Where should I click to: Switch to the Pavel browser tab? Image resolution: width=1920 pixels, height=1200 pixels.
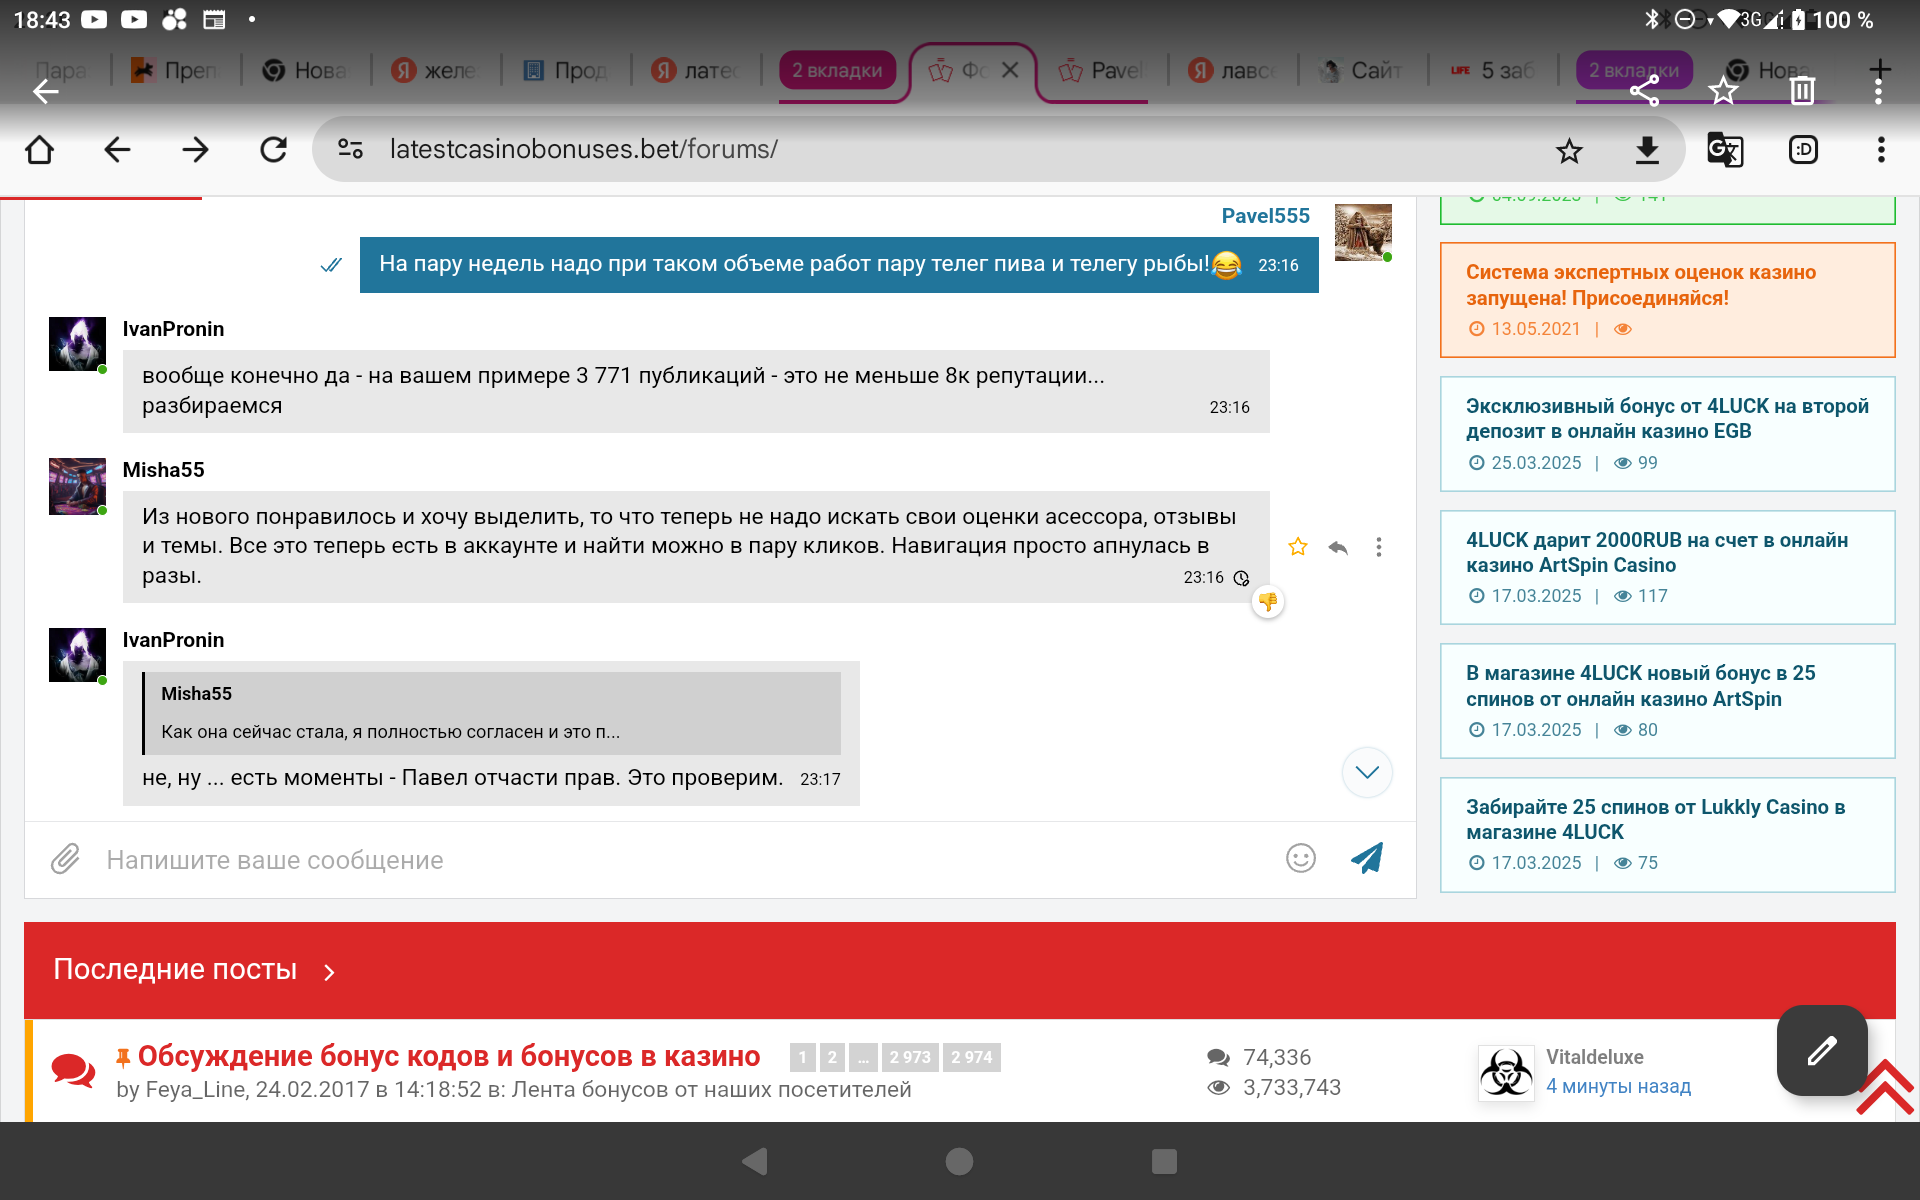coord(1103,71)
